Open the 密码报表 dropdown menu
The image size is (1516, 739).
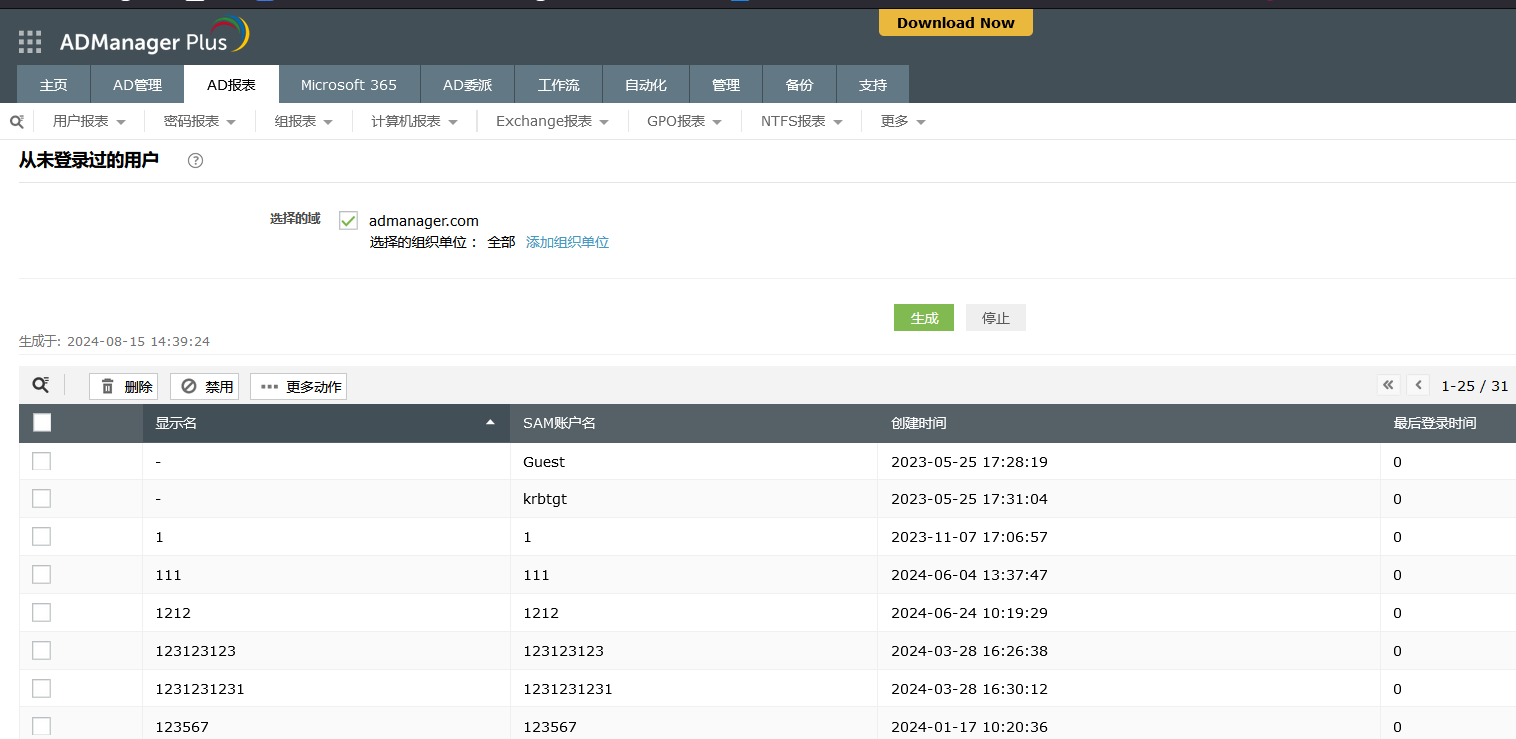[199, 121]
